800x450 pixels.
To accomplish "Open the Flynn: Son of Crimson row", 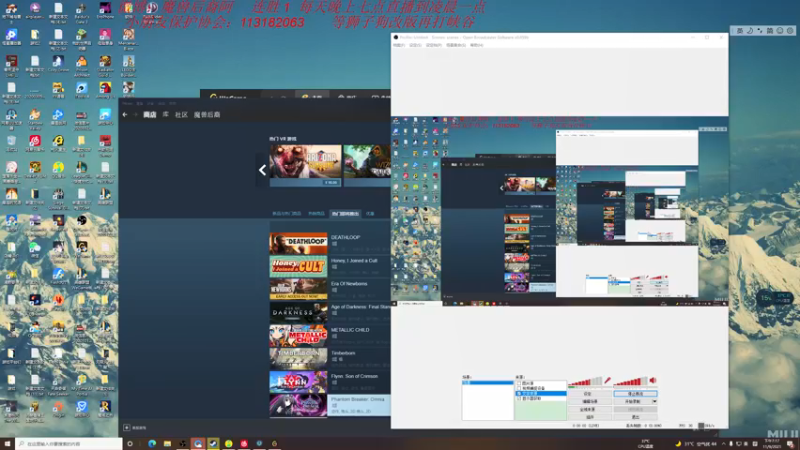I will 330,382.
